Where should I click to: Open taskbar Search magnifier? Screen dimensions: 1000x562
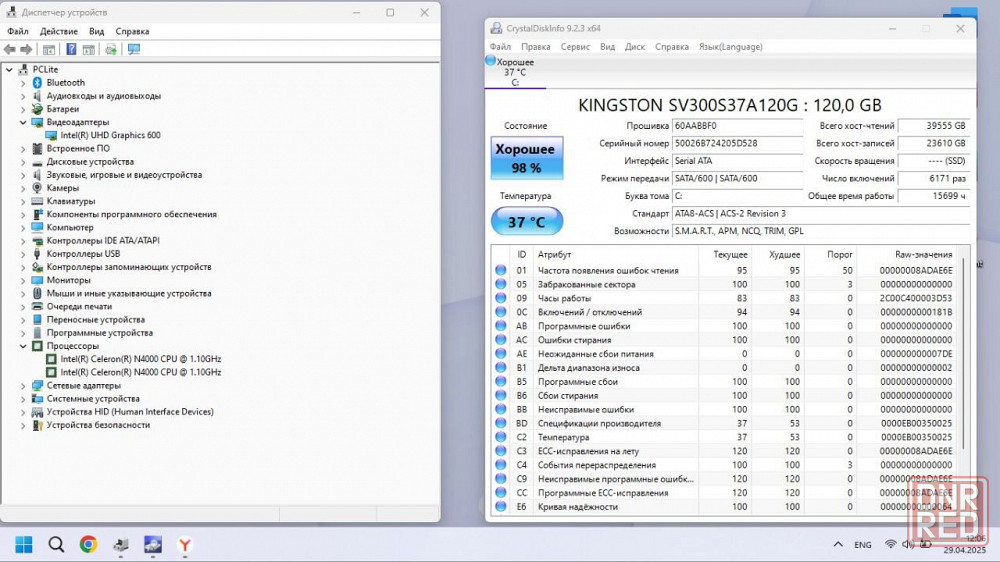pyautogui.click(x=56, y=544)
